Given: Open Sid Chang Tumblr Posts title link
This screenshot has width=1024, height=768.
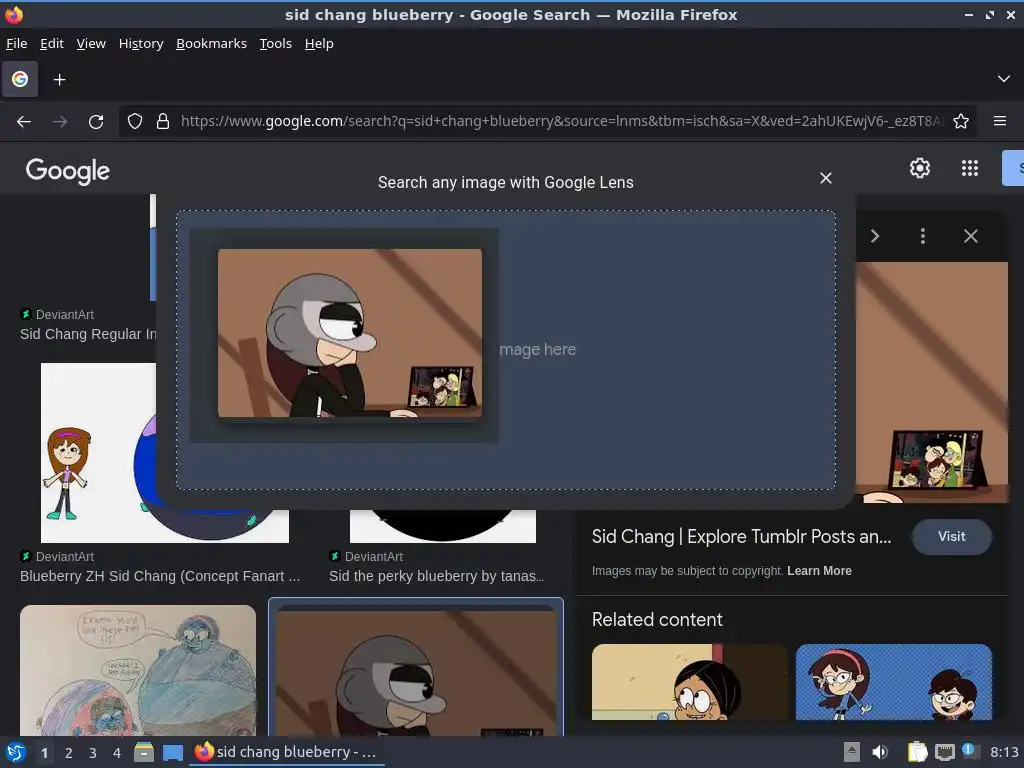Looking at the screenshot, I should [x=741, y=537].
